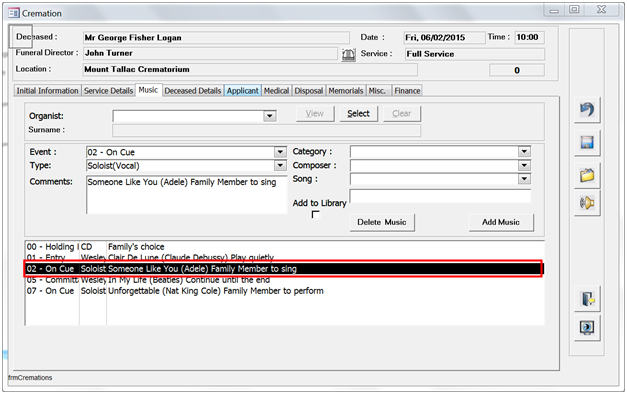Click the Cremation window title icon
The height and width of the screenshot is (394, 627).
coord(14,13)
